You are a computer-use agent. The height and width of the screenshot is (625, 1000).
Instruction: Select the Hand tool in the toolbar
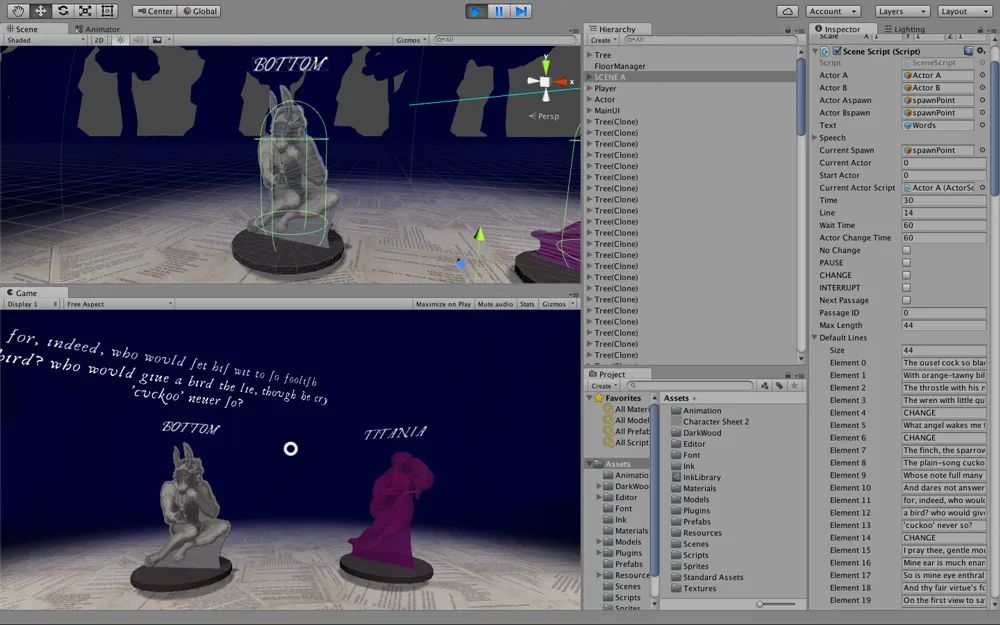[x=18, y=11]
